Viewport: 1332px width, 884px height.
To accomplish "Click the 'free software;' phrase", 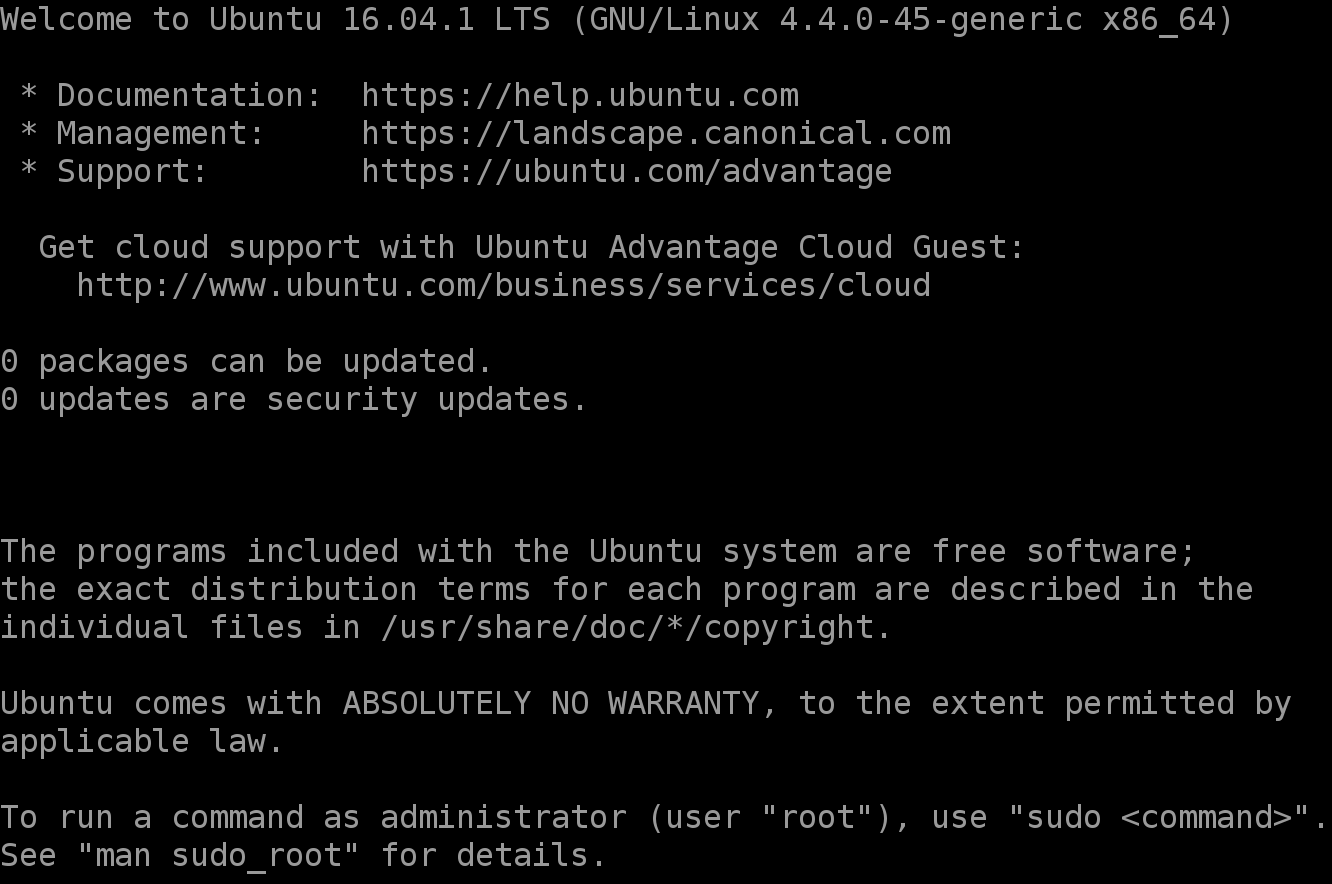I will point(1064,552).
